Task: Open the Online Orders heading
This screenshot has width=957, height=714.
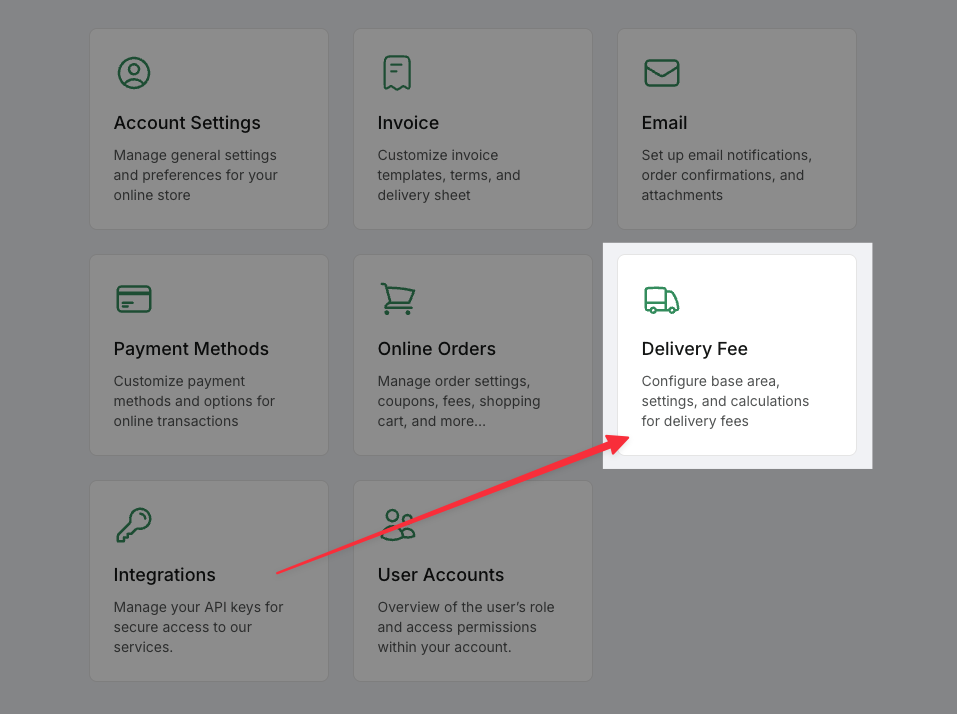Action: (436, 349)
